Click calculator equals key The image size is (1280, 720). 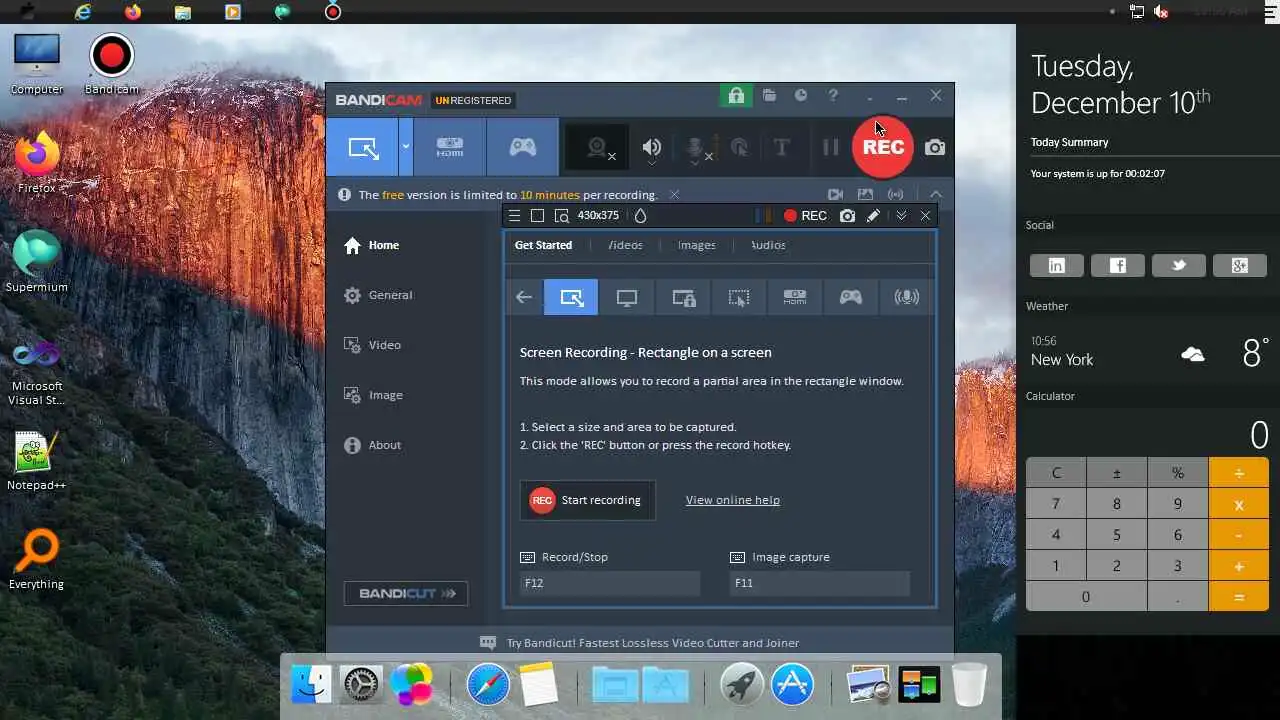click(1239, 597)
